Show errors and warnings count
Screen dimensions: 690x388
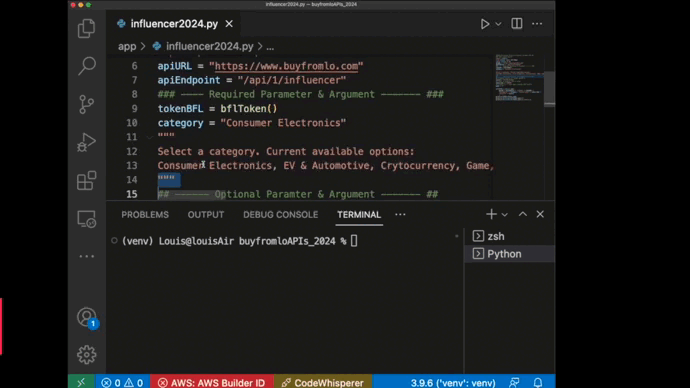122,382
